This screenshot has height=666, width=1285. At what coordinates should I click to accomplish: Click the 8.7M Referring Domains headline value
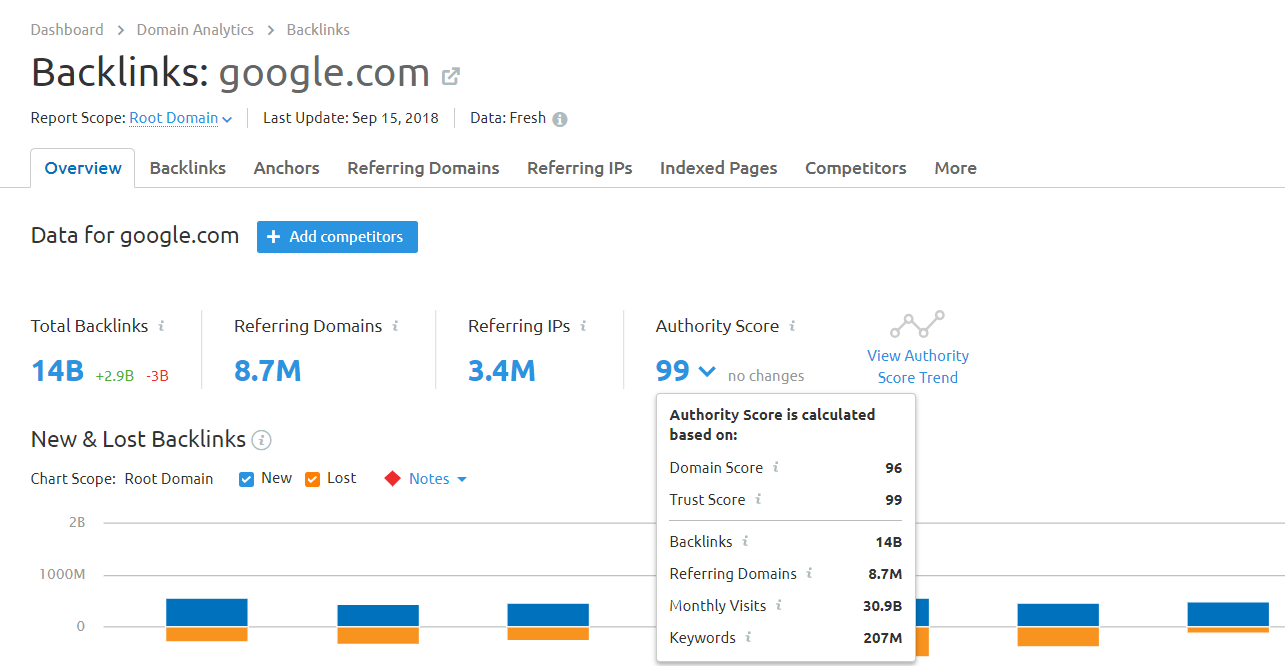click(268, 372)
